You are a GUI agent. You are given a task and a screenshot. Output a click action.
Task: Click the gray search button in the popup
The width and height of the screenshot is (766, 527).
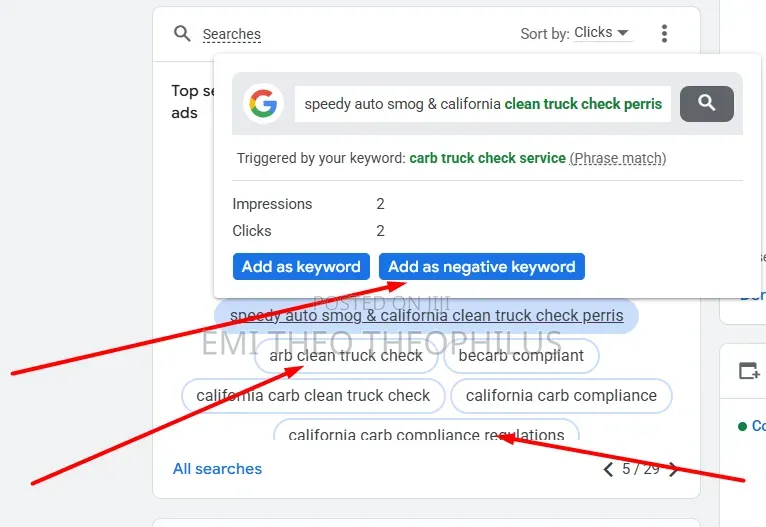[x=706, y=104]
